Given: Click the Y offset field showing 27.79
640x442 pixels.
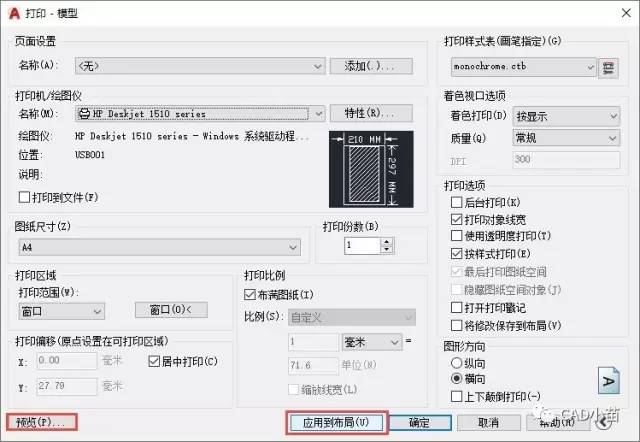Looking at the screenshot, I should (67, 386).
